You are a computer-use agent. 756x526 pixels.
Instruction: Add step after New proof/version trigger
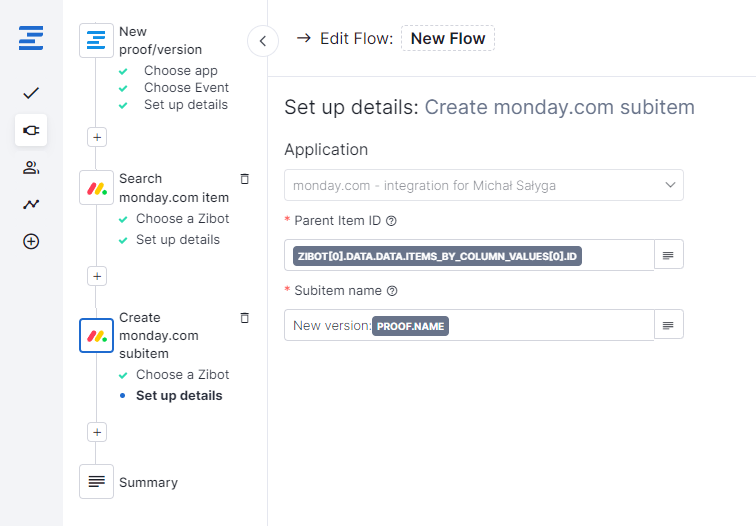(97, 137)
